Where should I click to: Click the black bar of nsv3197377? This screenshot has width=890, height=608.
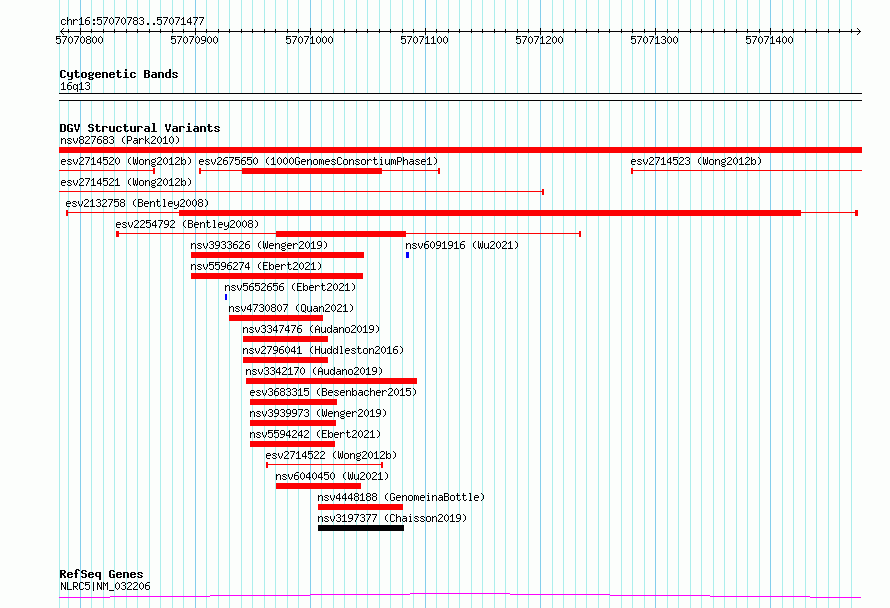tap(361, 528)
